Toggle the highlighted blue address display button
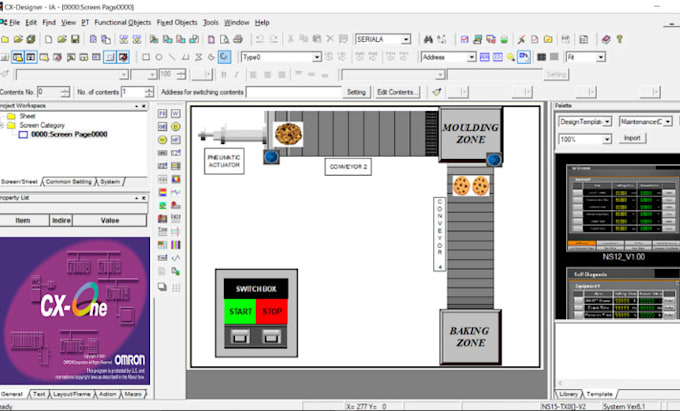Screen dimensions: 680x411 coord(524,57)
